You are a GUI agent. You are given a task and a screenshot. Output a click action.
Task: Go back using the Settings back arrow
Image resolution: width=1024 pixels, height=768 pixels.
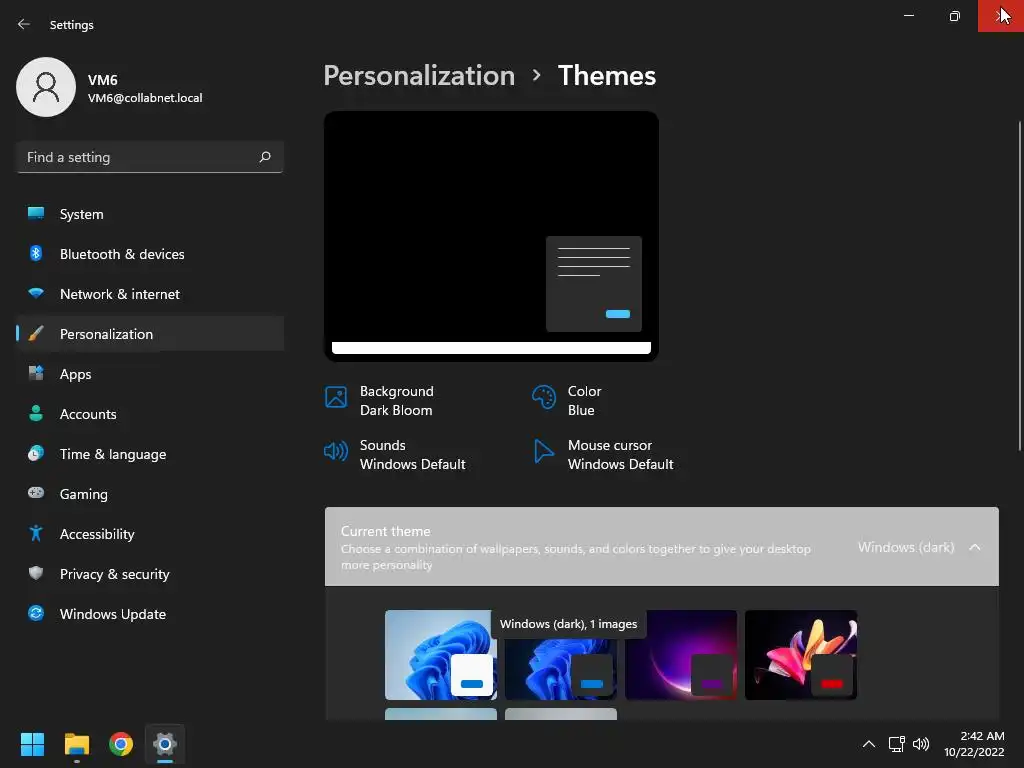[24, 24]
